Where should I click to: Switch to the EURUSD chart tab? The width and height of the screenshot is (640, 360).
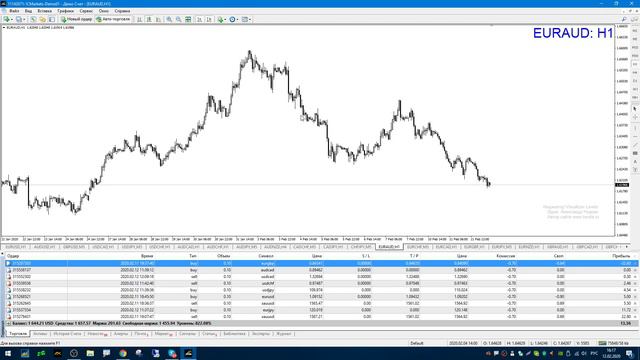(x=16, y=247)
